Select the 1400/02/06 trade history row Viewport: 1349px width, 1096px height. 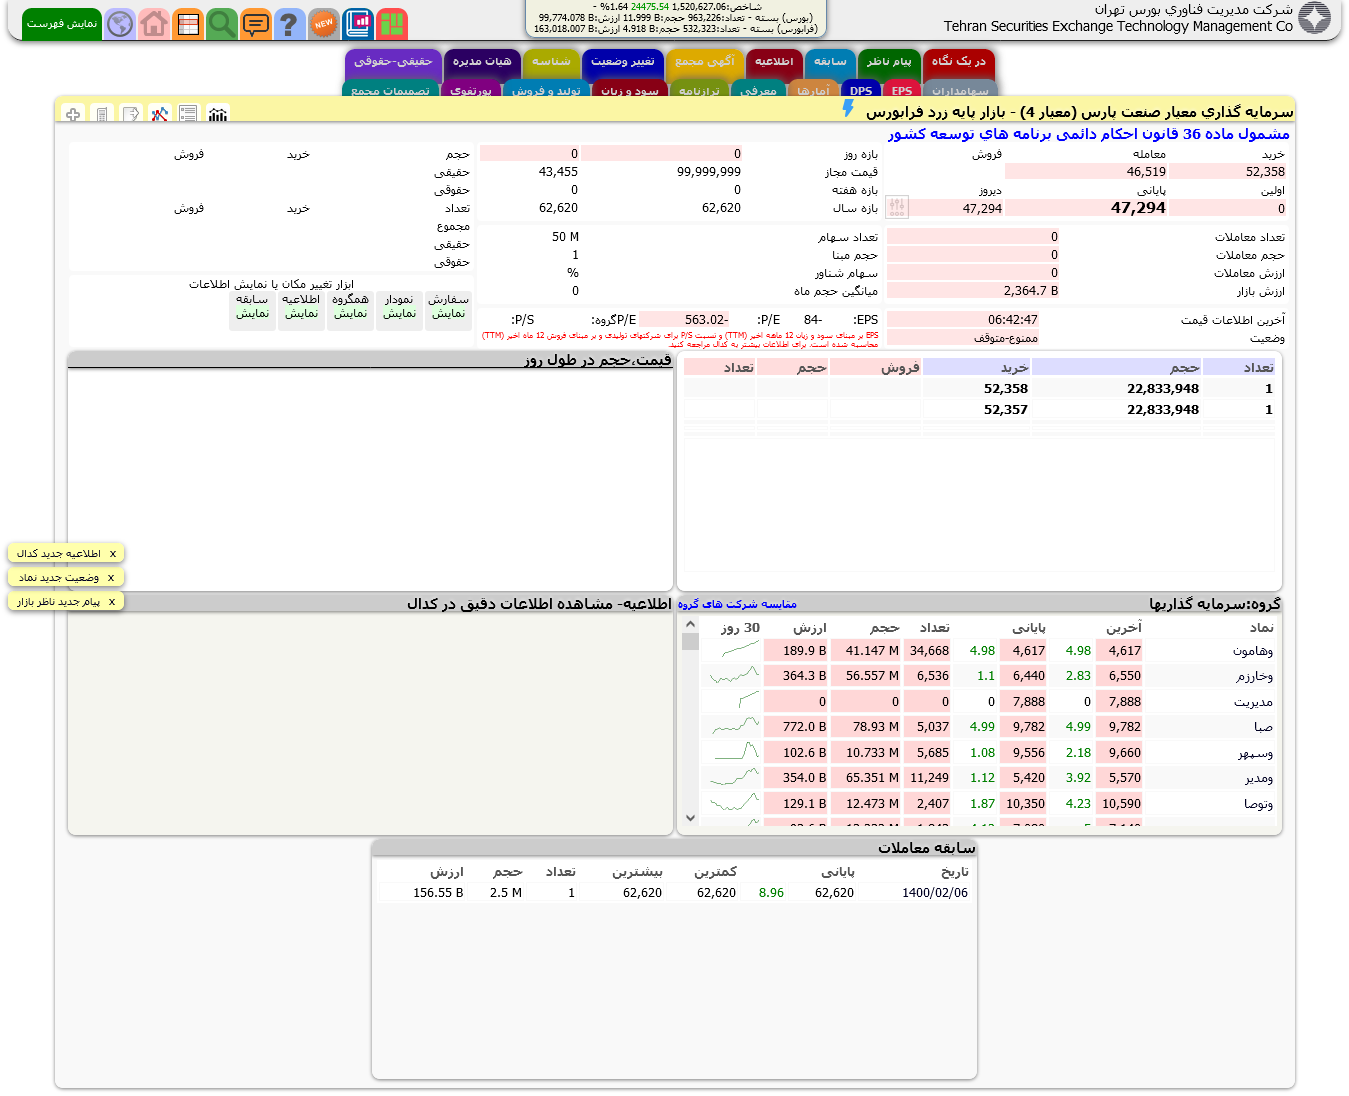674,893
